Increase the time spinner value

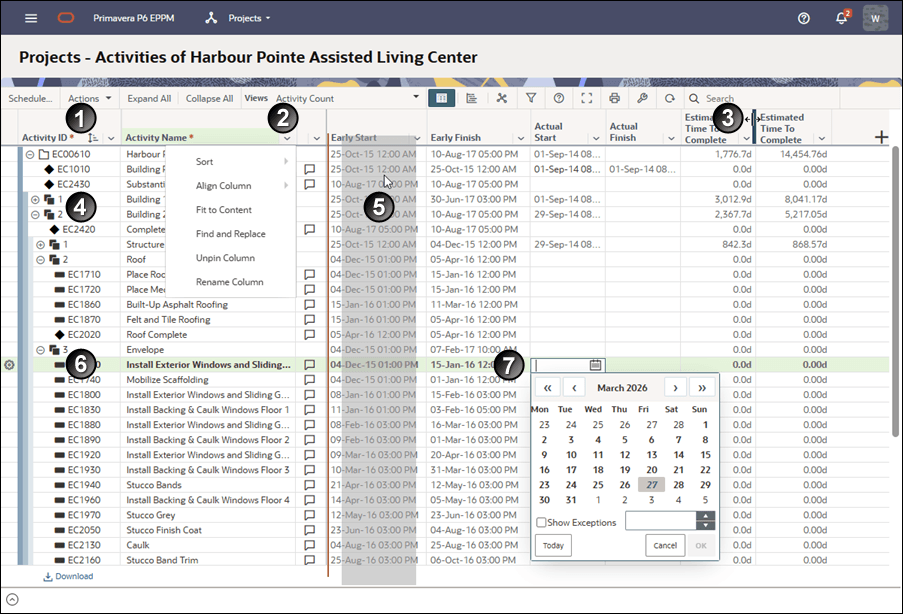tap(705, 516)
